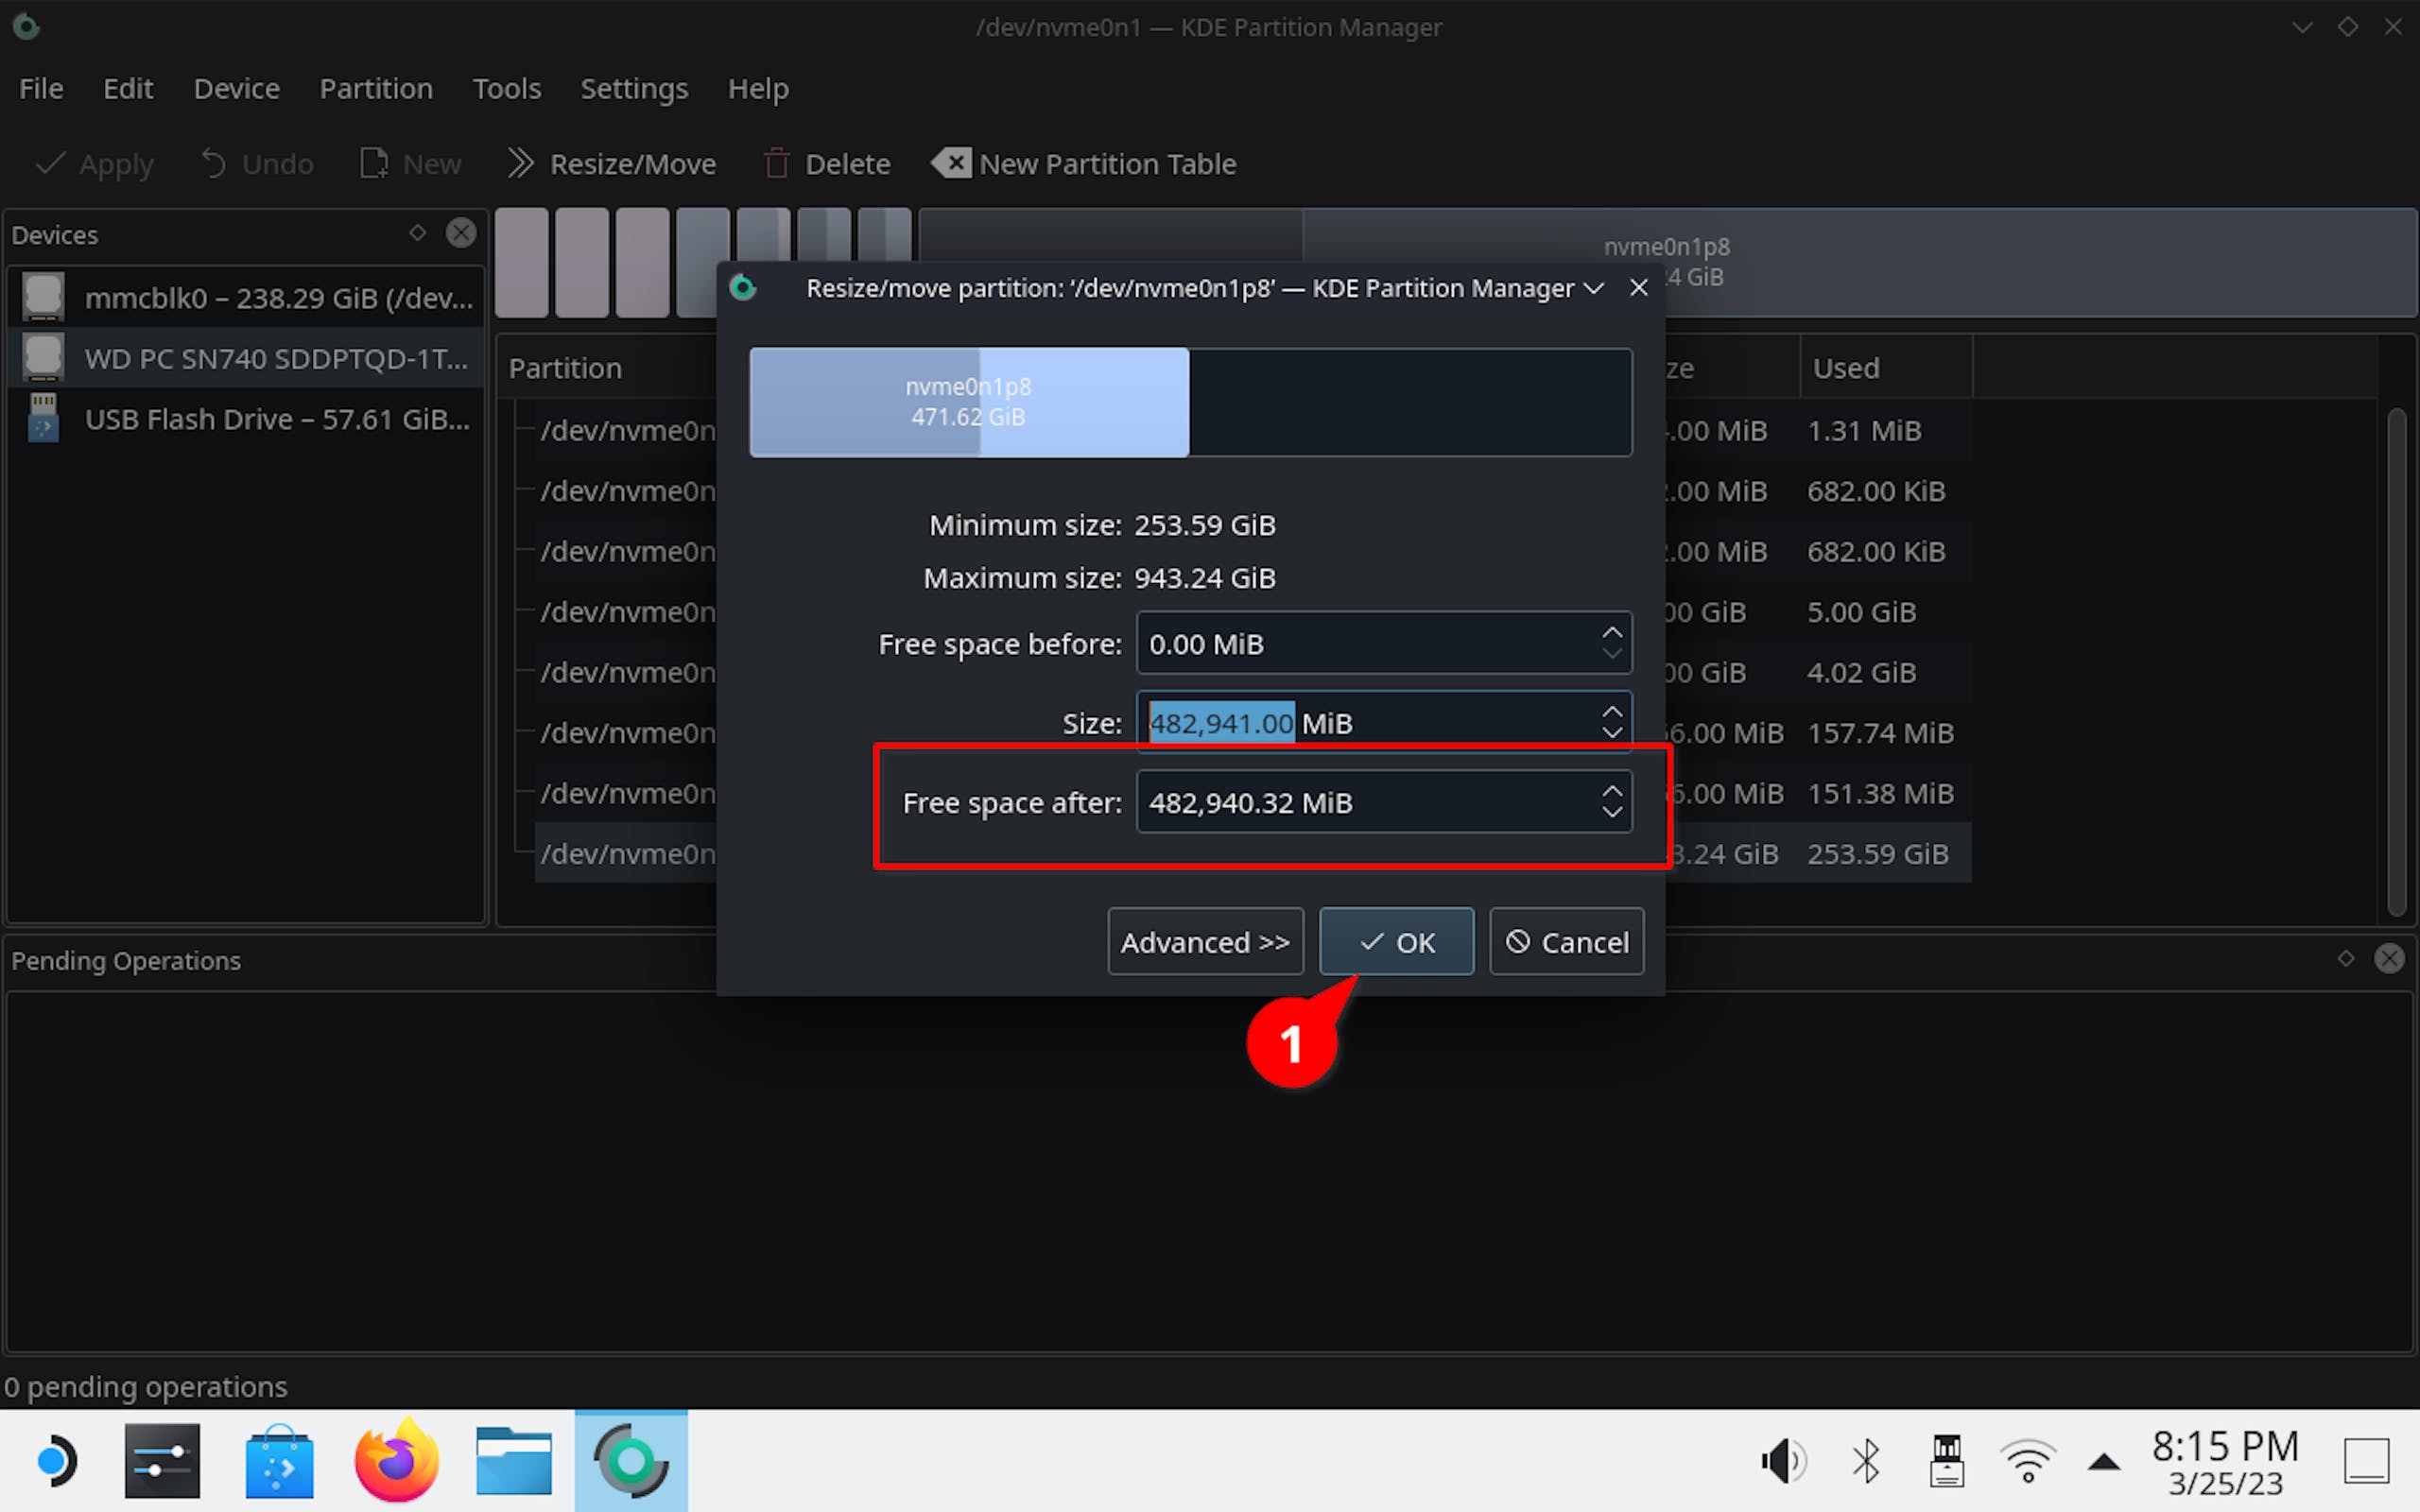Image resolution: width=2420 pixels, height=1512 pixels.
Task: Close the Resize/move partition dialog
Action: [x=1638, y=288]
